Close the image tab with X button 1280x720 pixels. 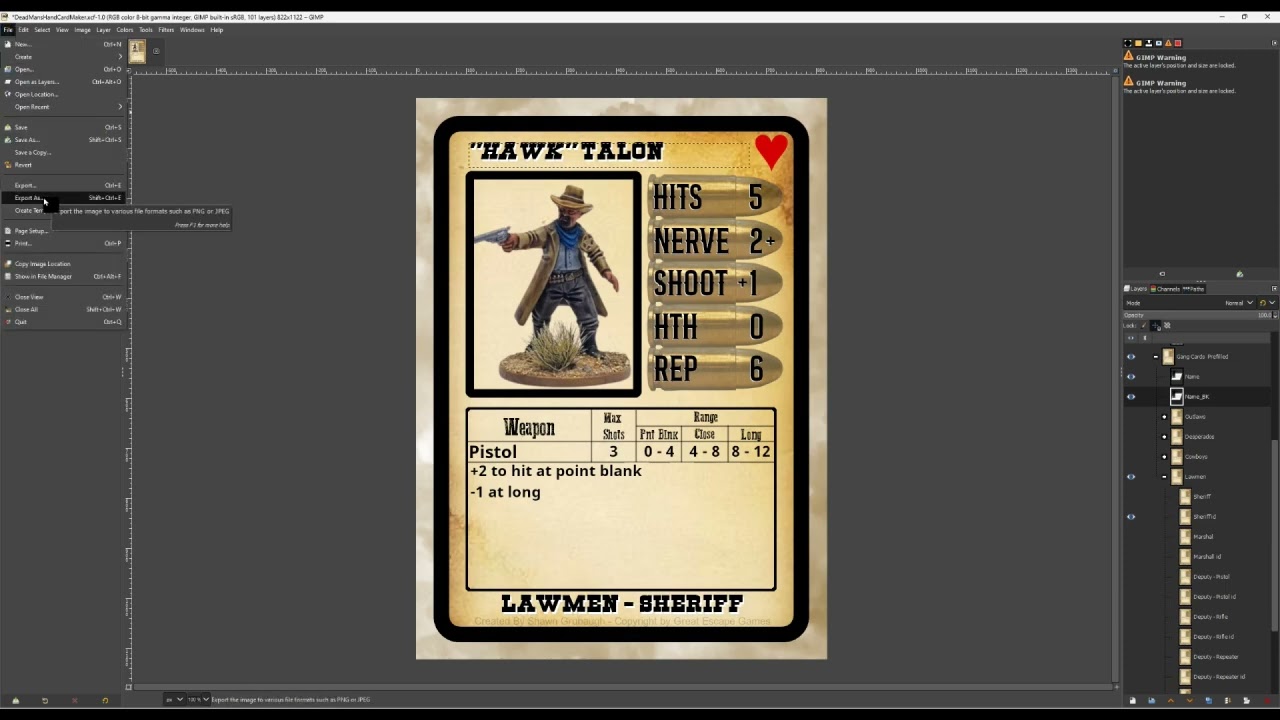(156, 50)
